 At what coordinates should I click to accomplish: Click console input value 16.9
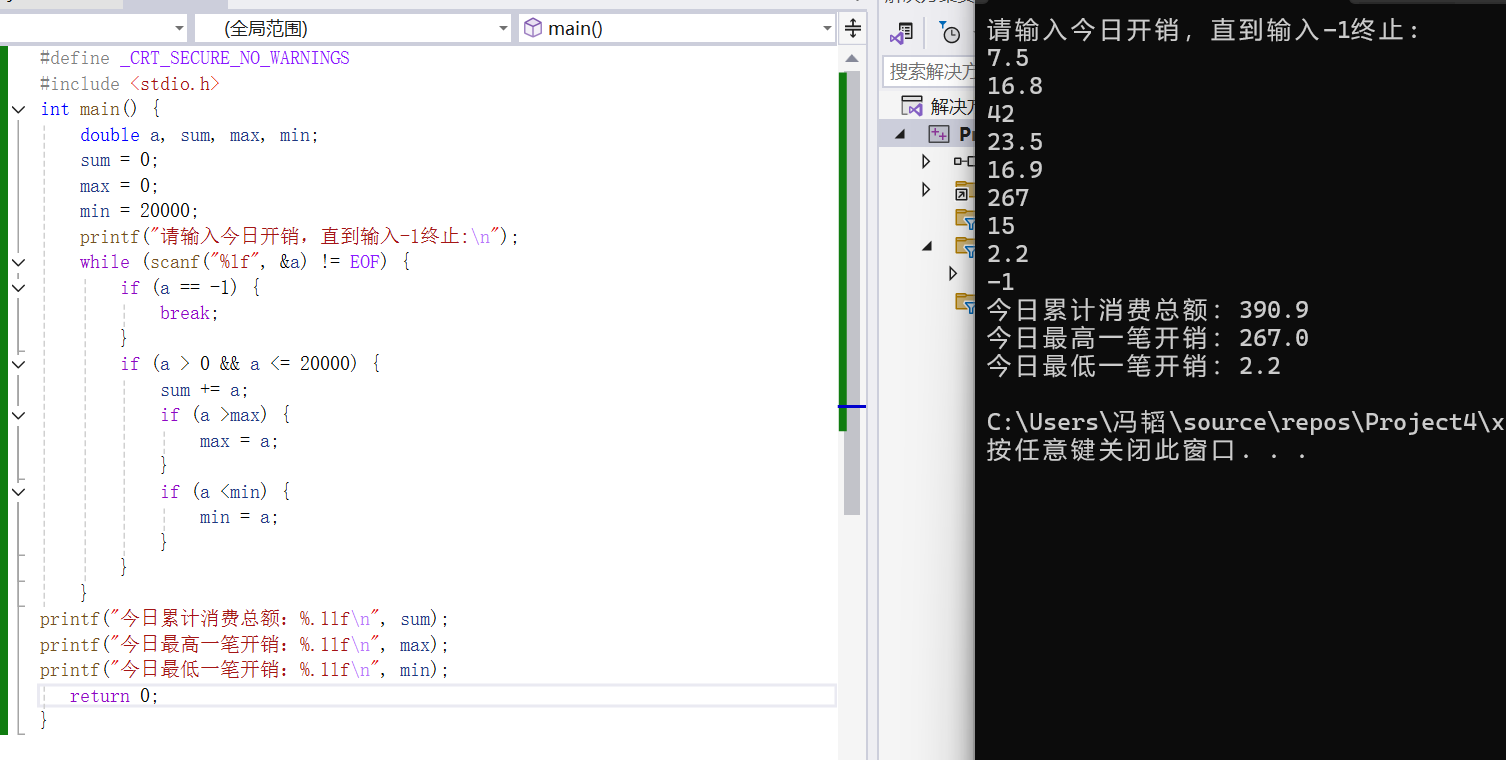1014,170
